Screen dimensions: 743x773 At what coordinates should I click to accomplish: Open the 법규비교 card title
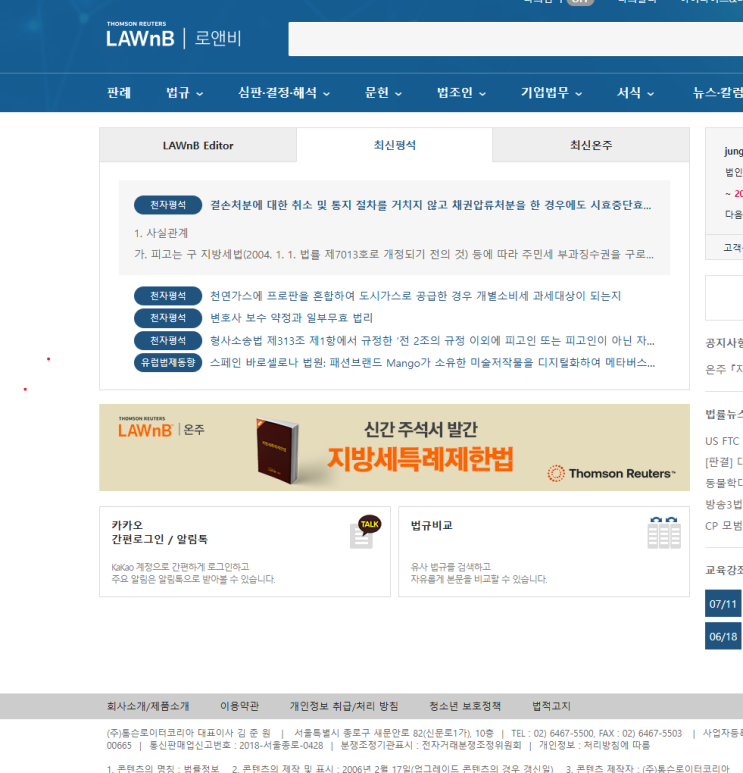pyautogui.click(x=431, y=526)
